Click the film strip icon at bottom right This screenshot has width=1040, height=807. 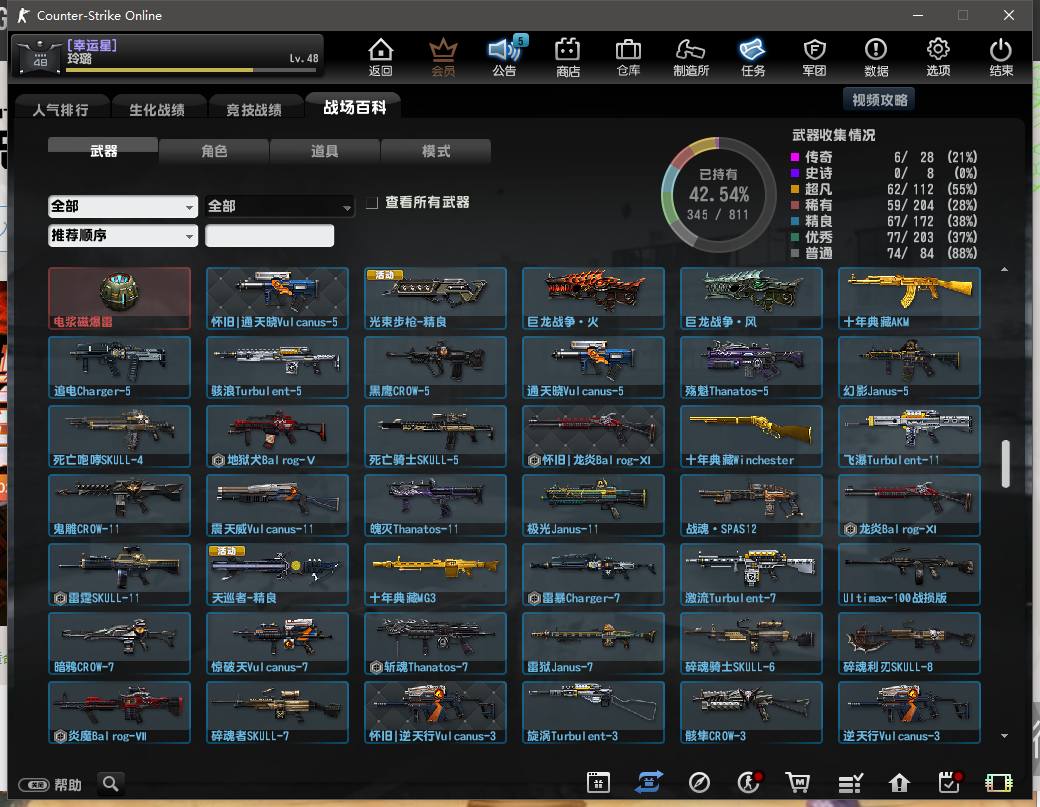coord(998,783)
